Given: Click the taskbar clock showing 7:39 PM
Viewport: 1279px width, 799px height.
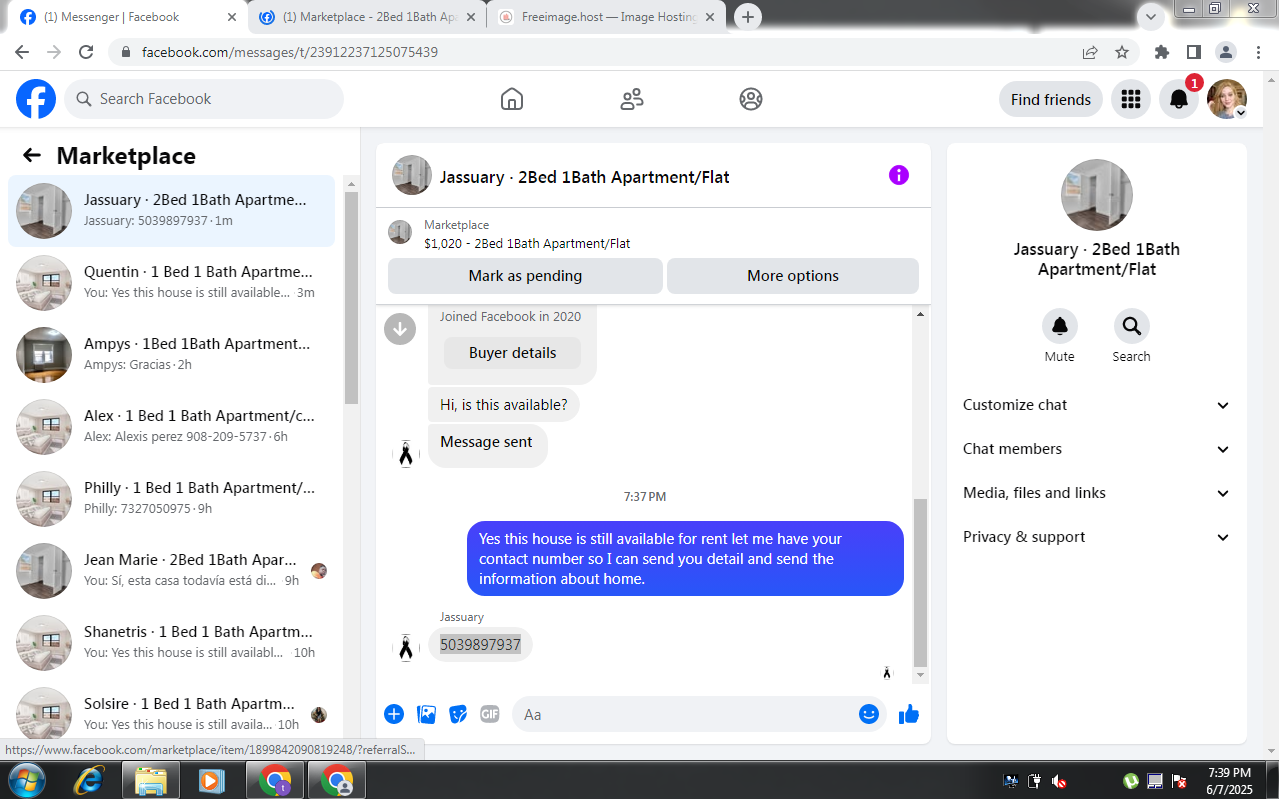Looking at the screenshot, I should point(1229,780).
